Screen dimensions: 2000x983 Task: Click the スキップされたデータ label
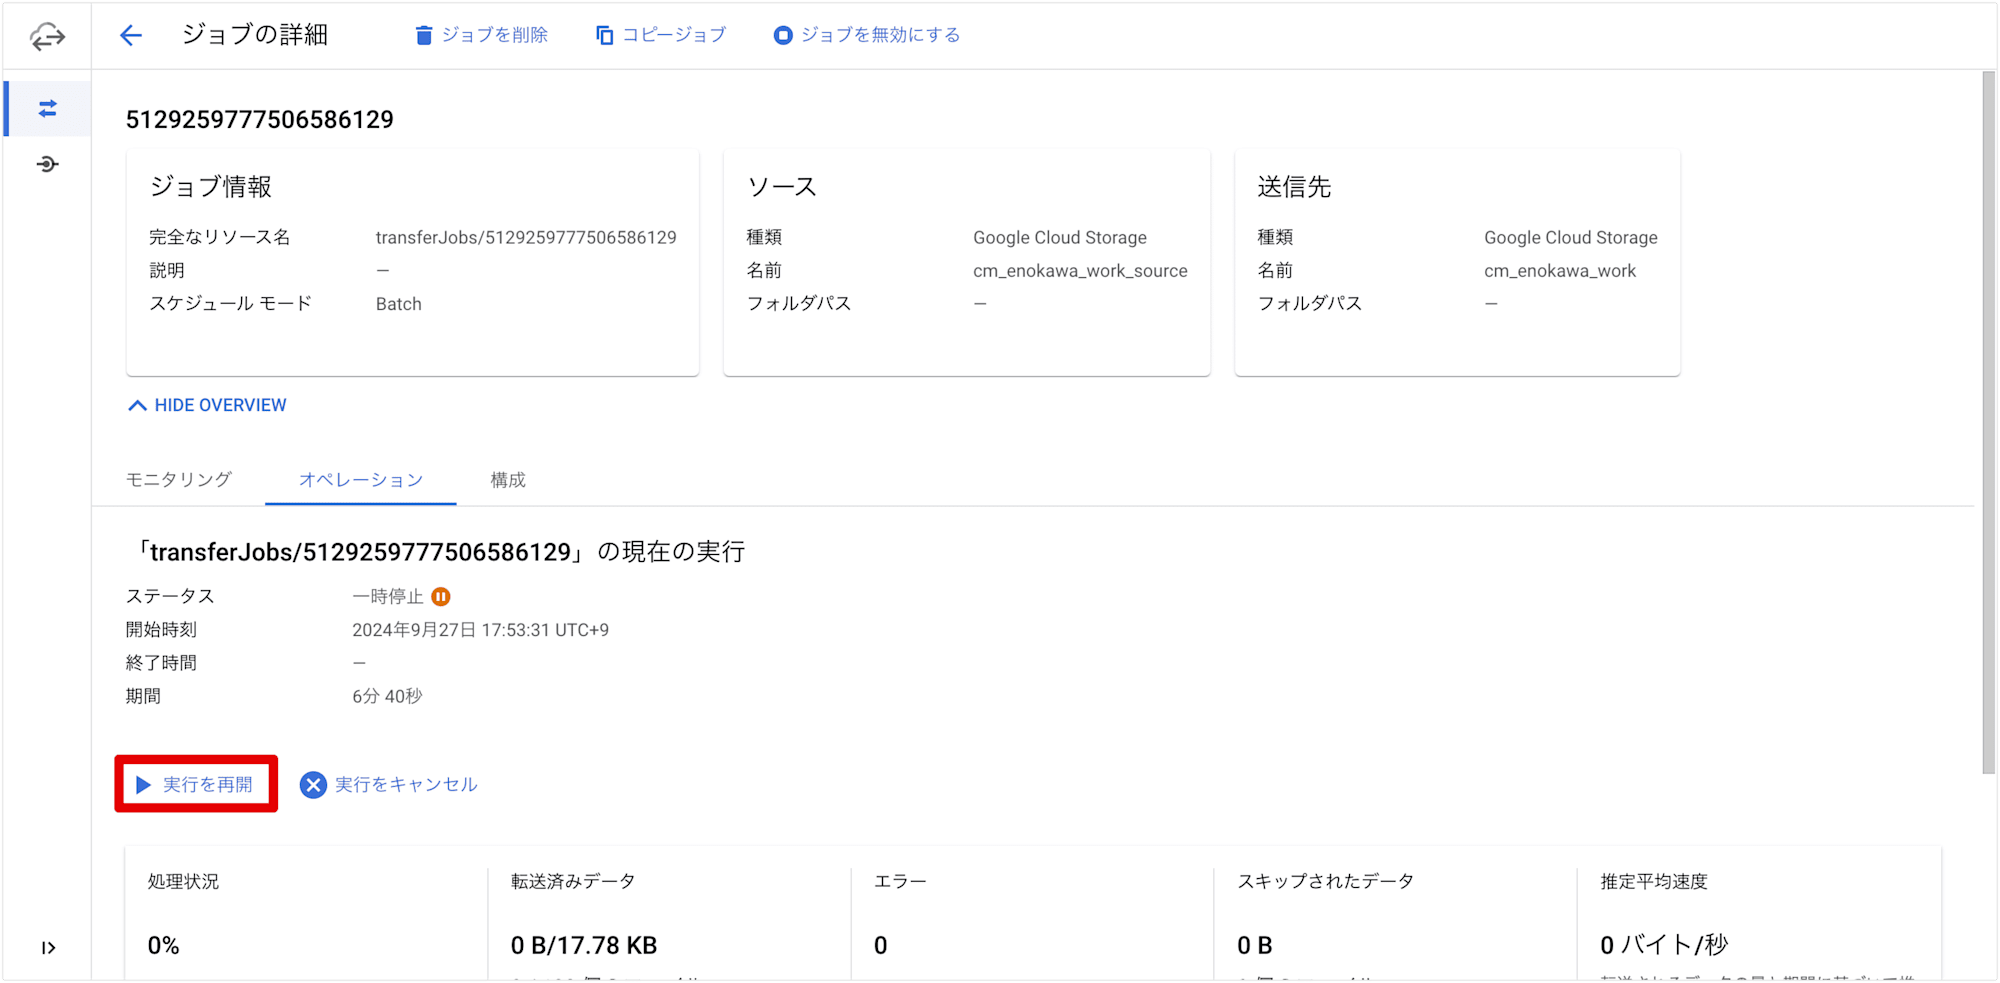coord(1325,882)
